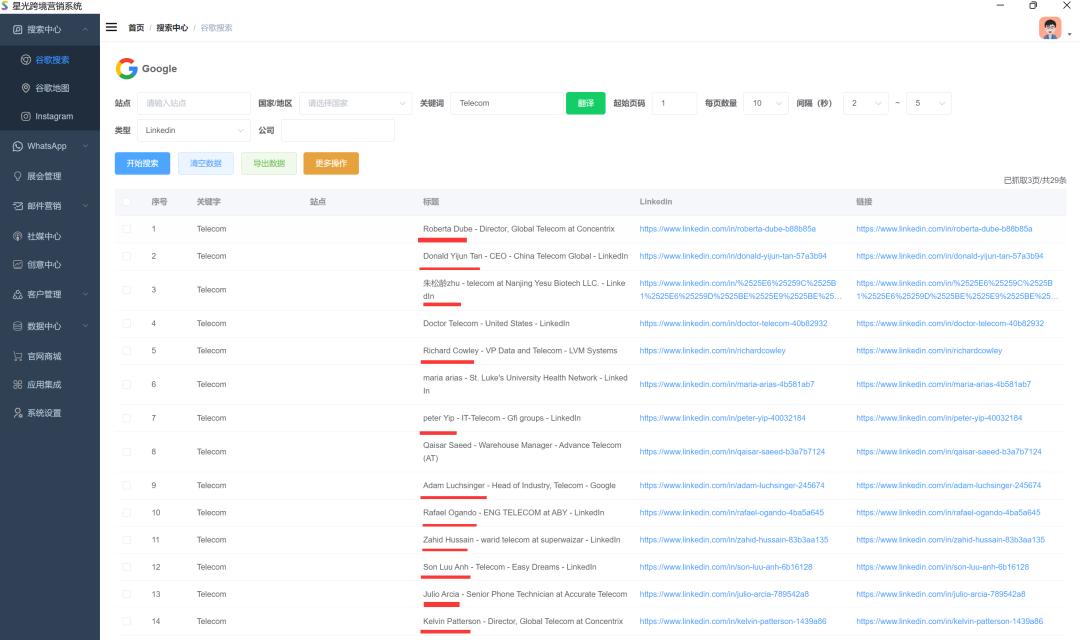Tick the checkbox for row 1

coord(126,229)
